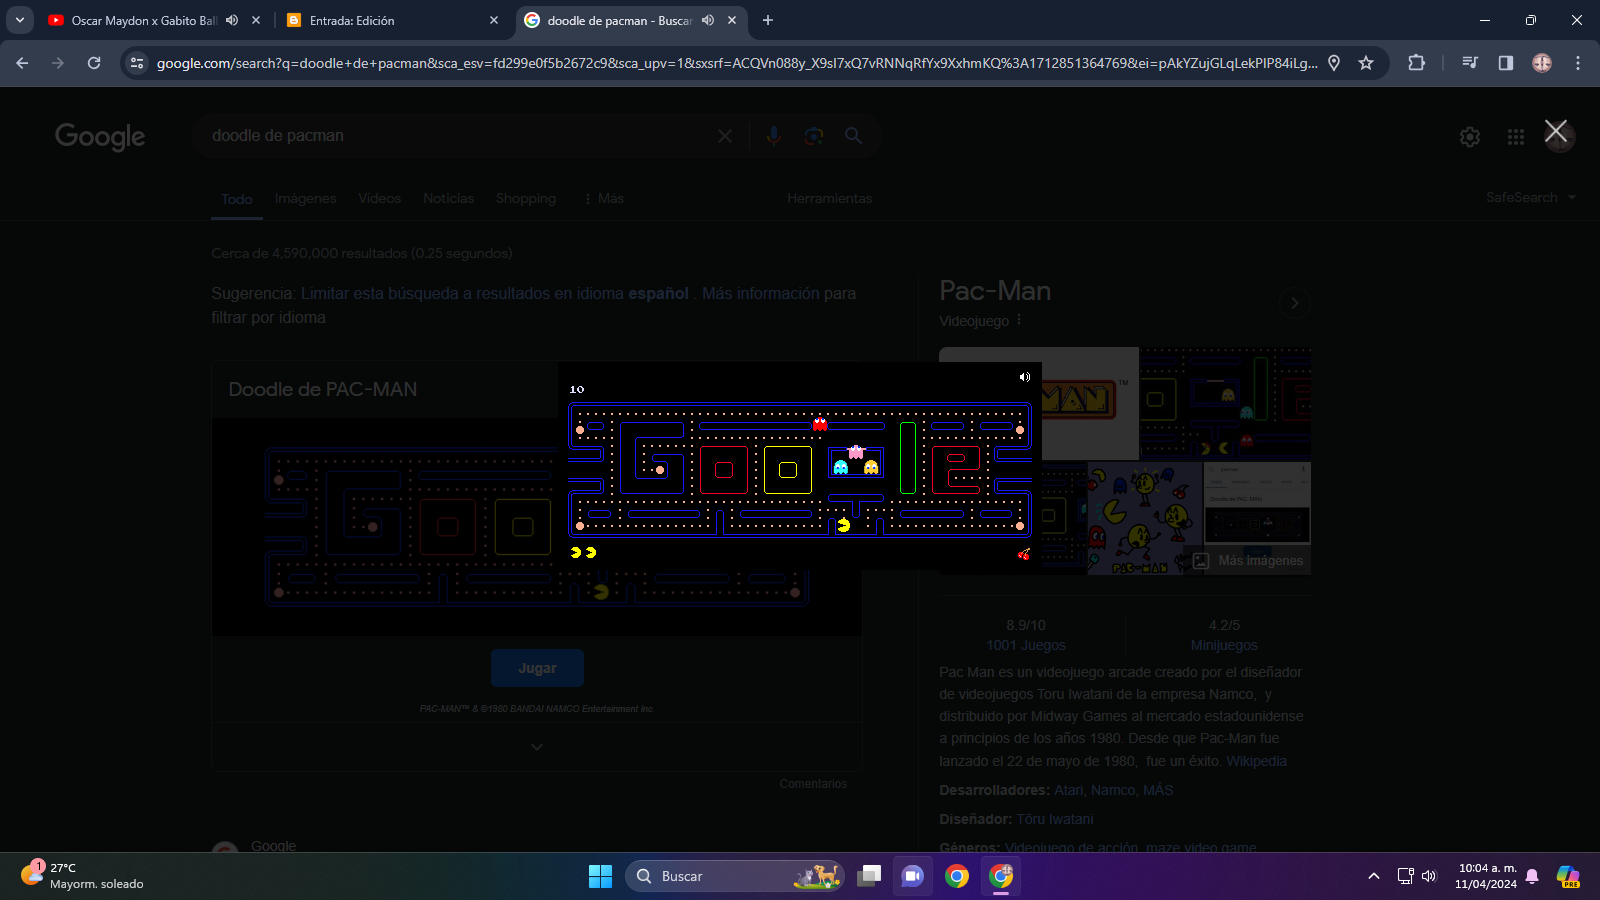The image size is (1600, 900).
Task: Open the media controls icon
Action: pos(1470,63)
